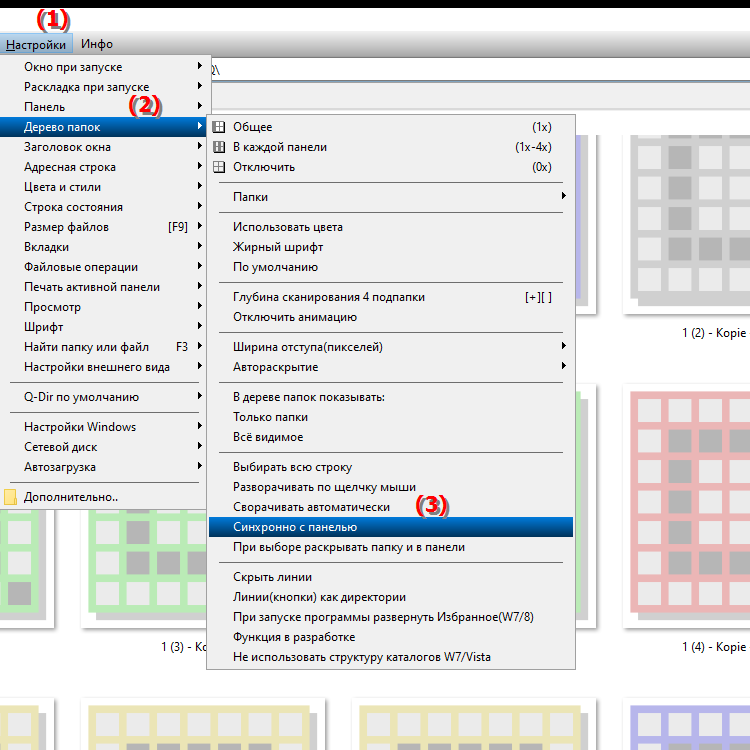The image size is (750, 750).
Task: Toggle Скрыть линии option
Action: [x=391, y=577]
